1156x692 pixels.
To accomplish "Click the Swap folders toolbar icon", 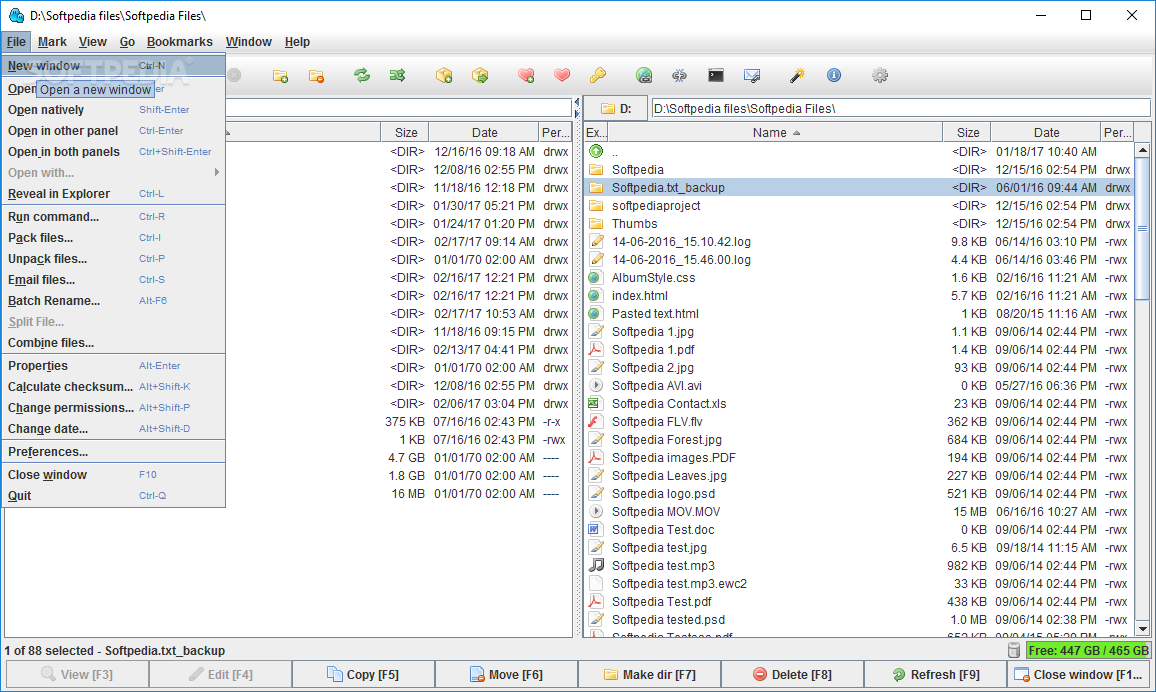I will tap(361, 75).
